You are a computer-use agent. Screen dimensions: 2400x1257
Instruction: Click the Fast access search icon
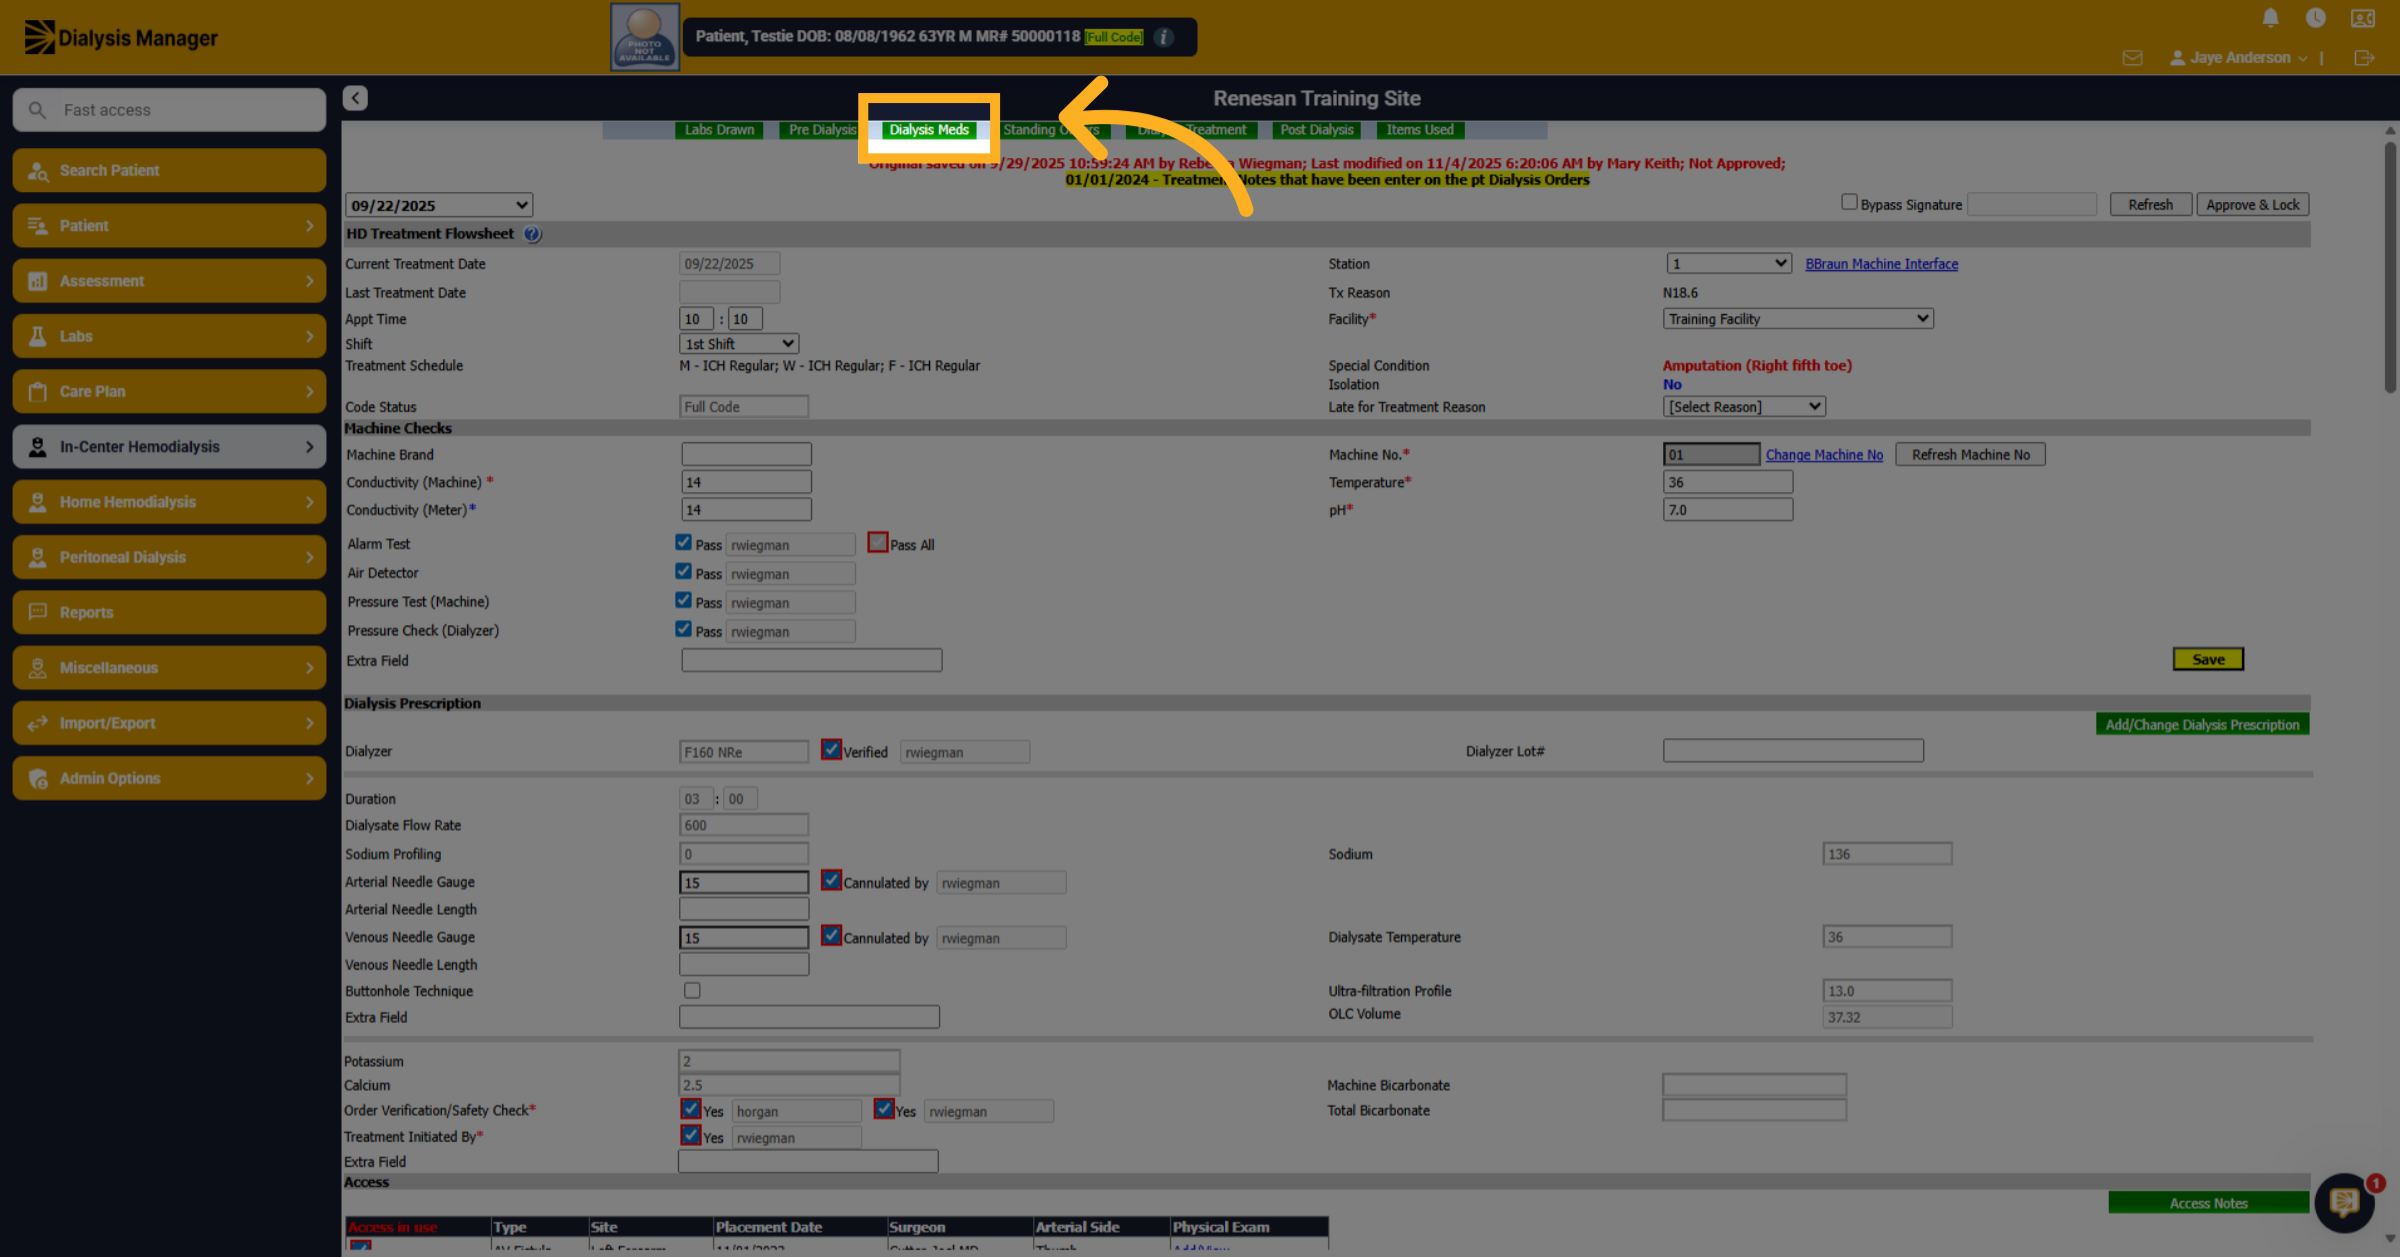(37, 110)
